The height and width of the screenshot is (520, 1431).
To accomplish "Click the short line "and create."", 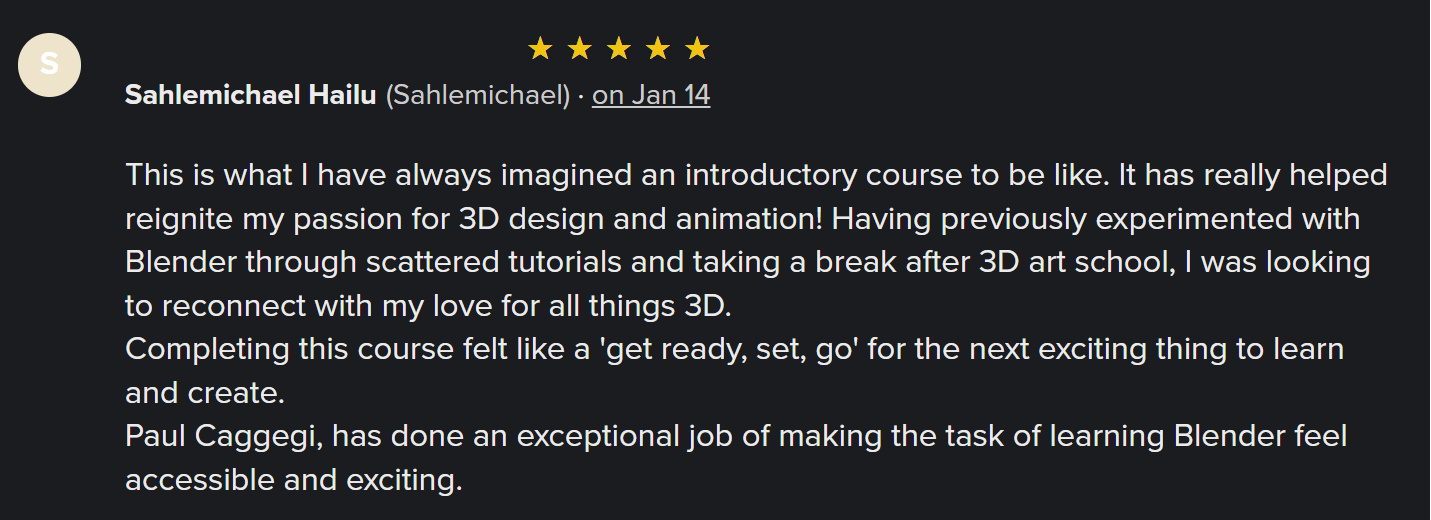I will point(205,392).
